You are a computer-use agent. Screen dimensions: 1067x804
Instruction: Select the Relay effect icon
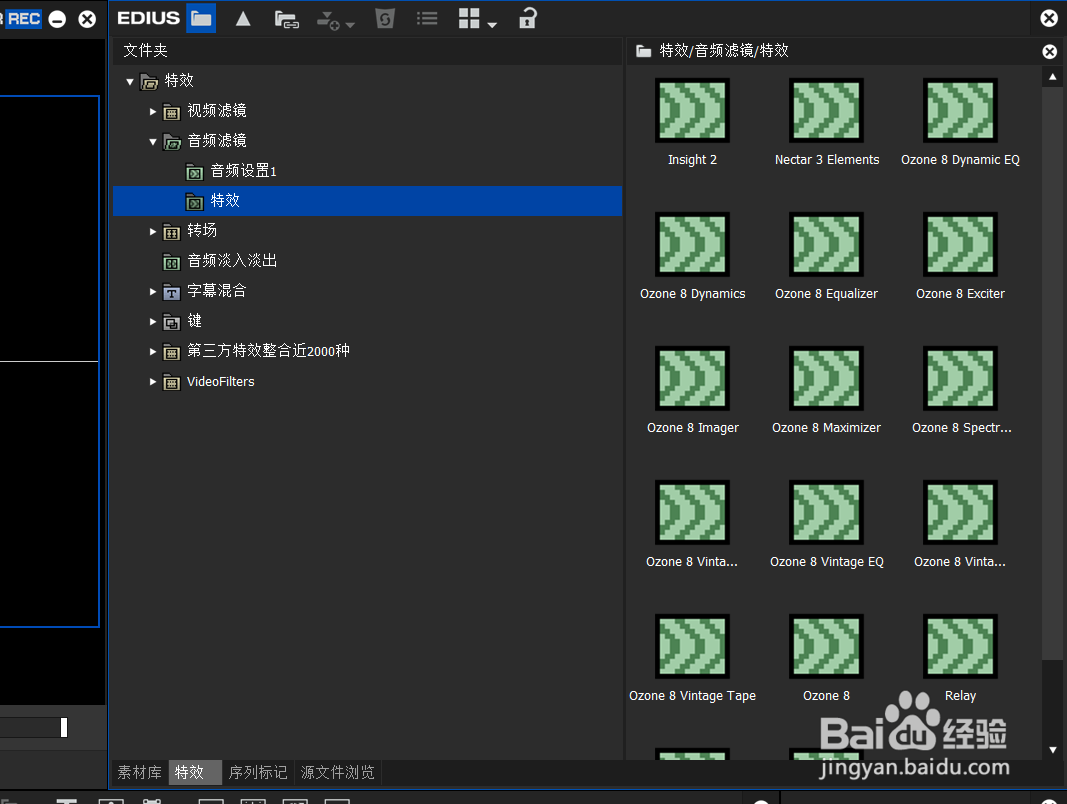960,646
